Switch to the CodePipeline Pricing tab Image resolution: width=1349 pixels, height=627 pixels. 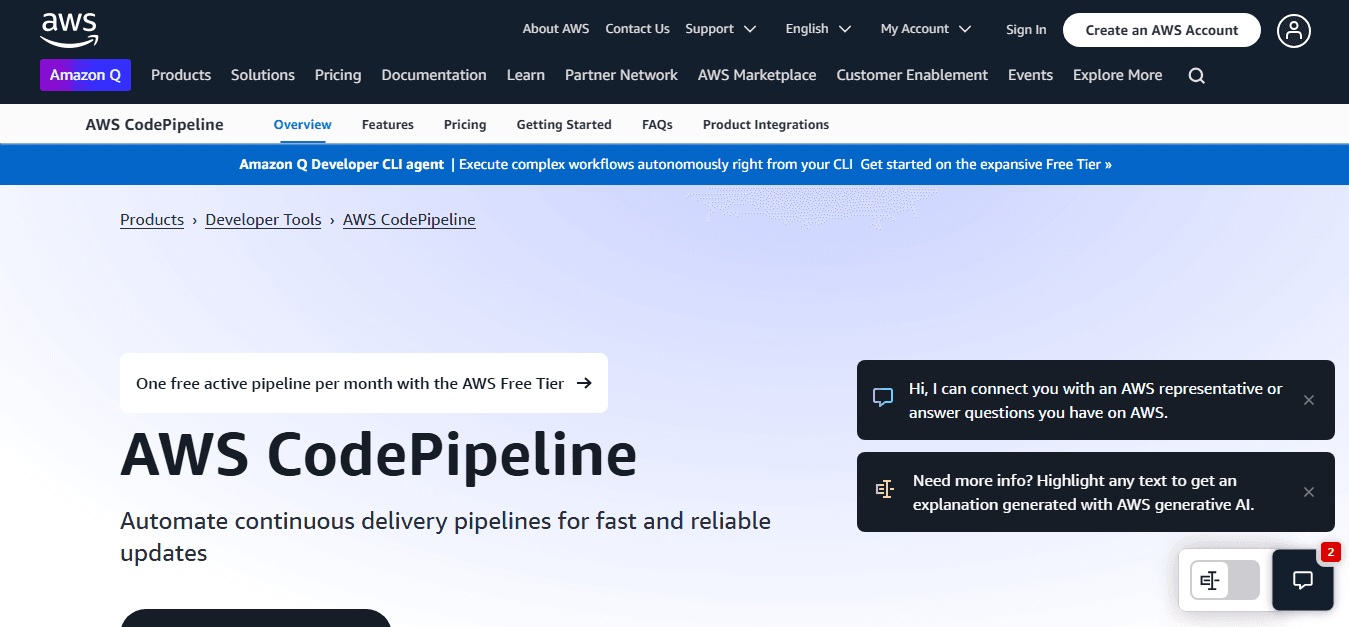(465, 125)
